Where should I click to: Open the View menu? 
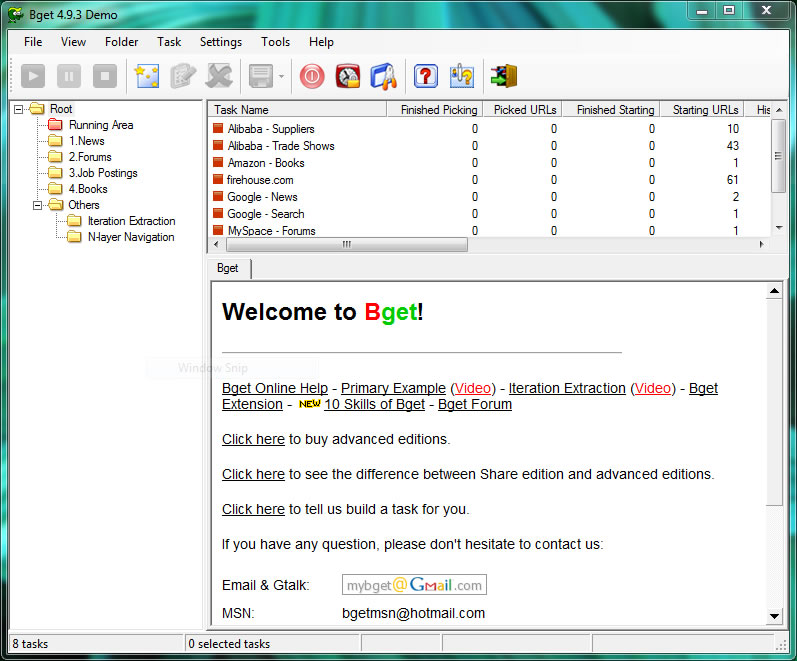[x=73, y=42]
